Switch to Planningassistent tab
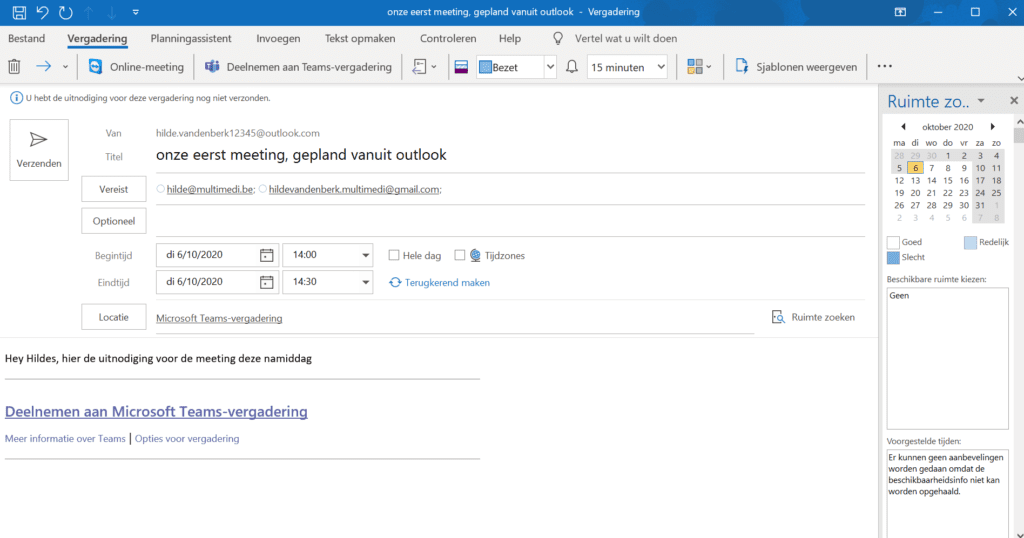This screenshot has height=538, width=1024. (x=191, y=39)
